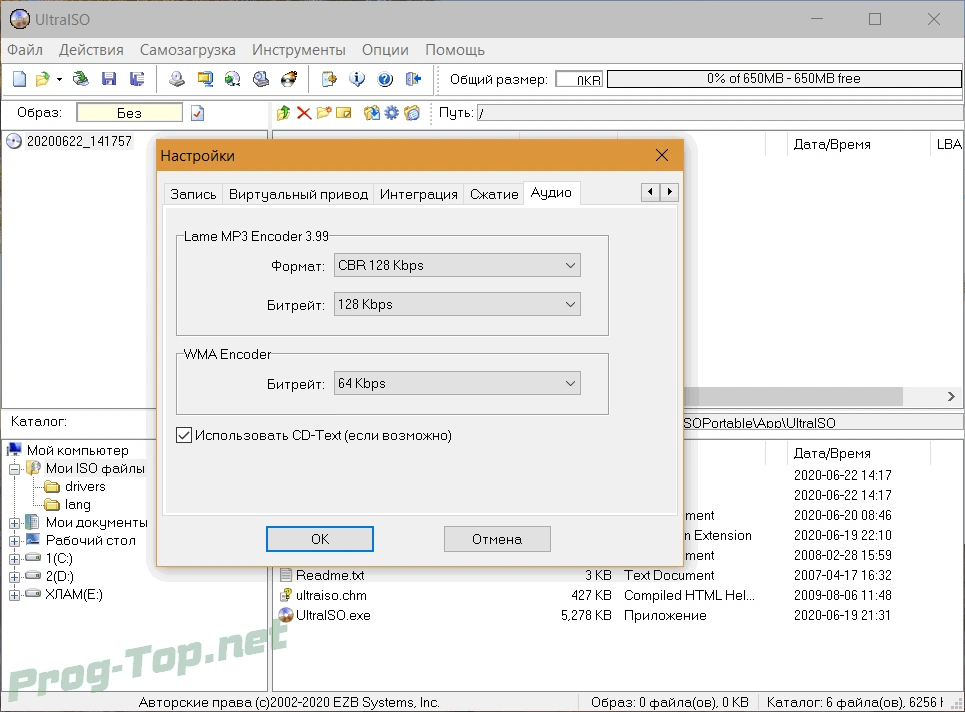Click the Options wrench icon in toolbar
The width and height of the screenshot is (965, 712).
tap(329, 79)
